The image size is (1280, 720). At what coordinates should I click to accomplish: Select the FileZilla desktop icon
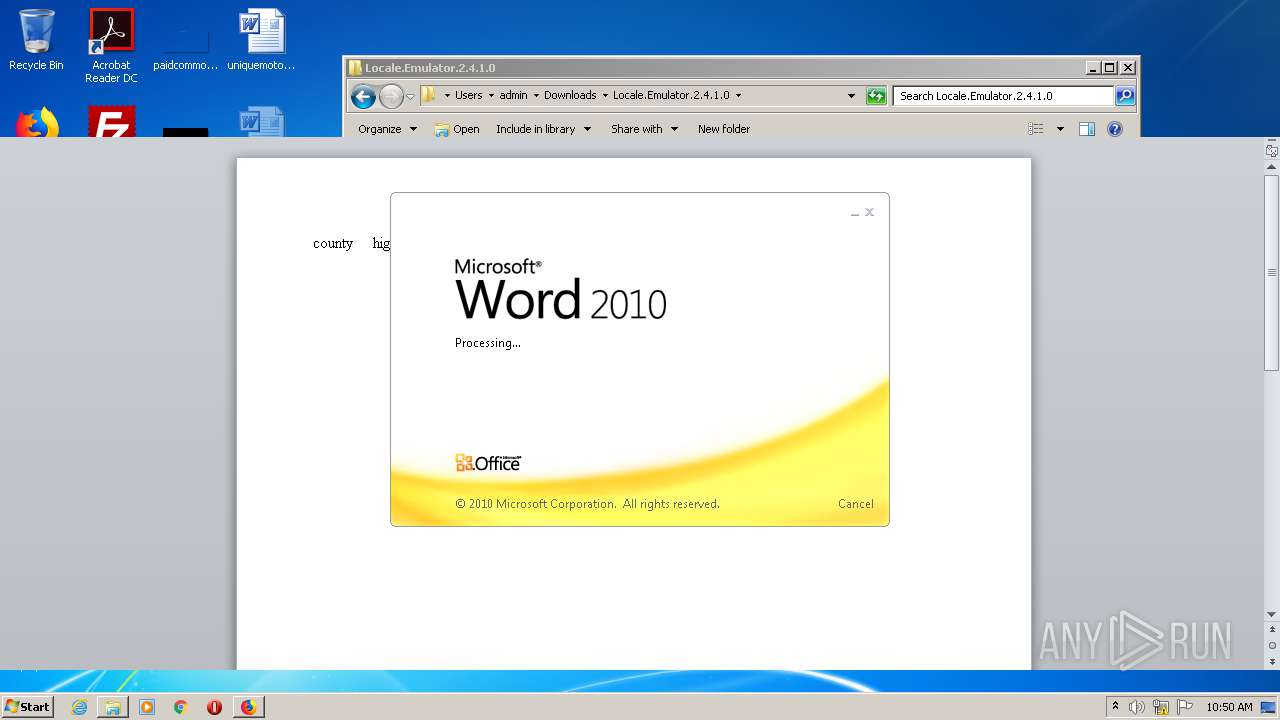tap(111, 122)
